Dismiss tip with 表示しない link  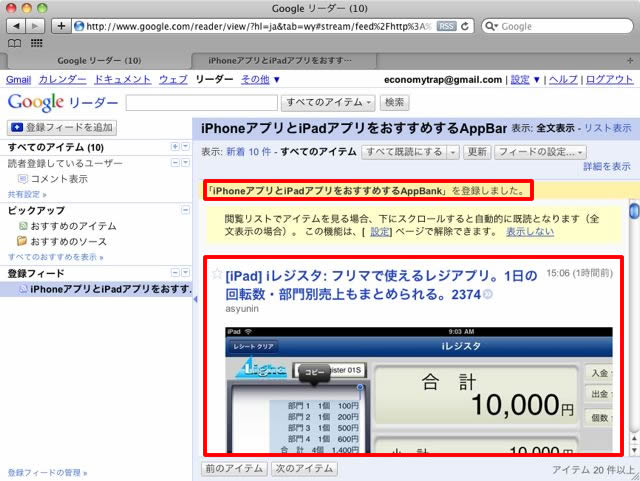click(530, 232)
